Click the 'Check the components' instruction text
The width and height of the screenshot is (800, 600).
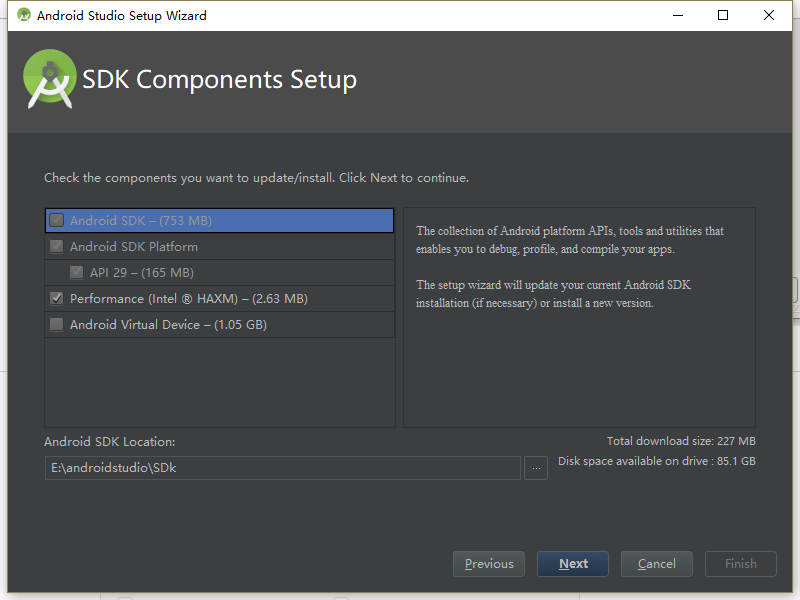(256, 178)
